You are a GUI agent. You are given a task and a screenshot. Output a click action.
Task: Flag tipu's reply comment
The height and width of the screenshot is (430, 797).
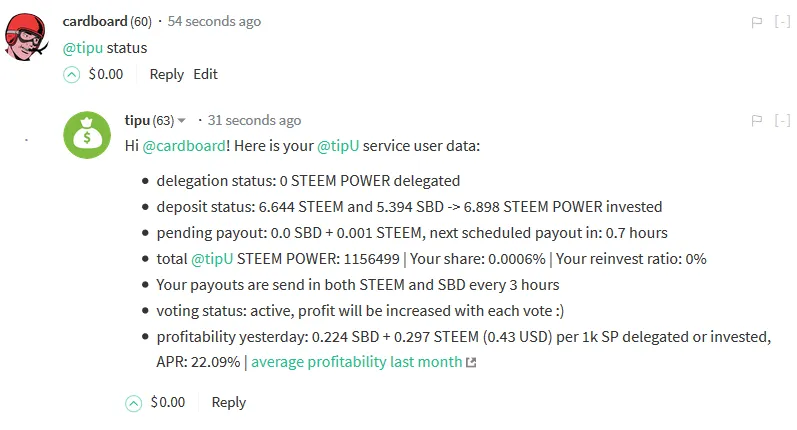757,120
